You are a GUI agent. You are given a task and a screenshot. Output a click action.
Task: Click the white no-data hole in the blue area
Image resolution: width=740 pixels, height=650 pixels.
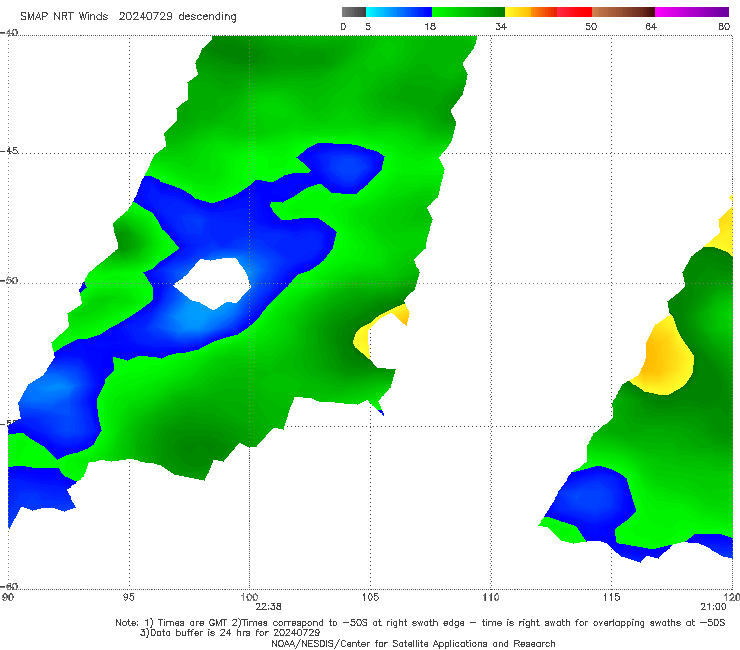pyautogui.click(x=213, y=283)
